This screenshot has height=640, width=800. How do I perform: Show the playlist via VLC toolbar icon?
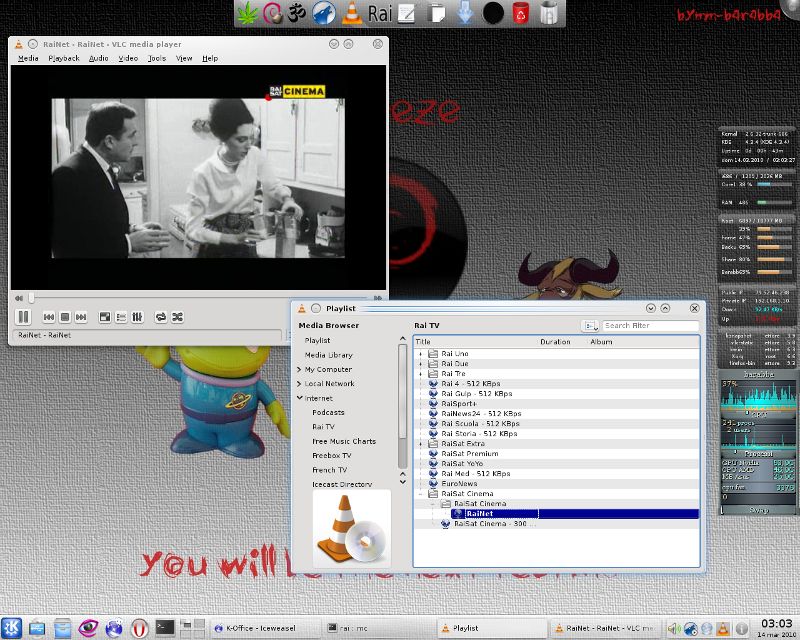[121, 317]
